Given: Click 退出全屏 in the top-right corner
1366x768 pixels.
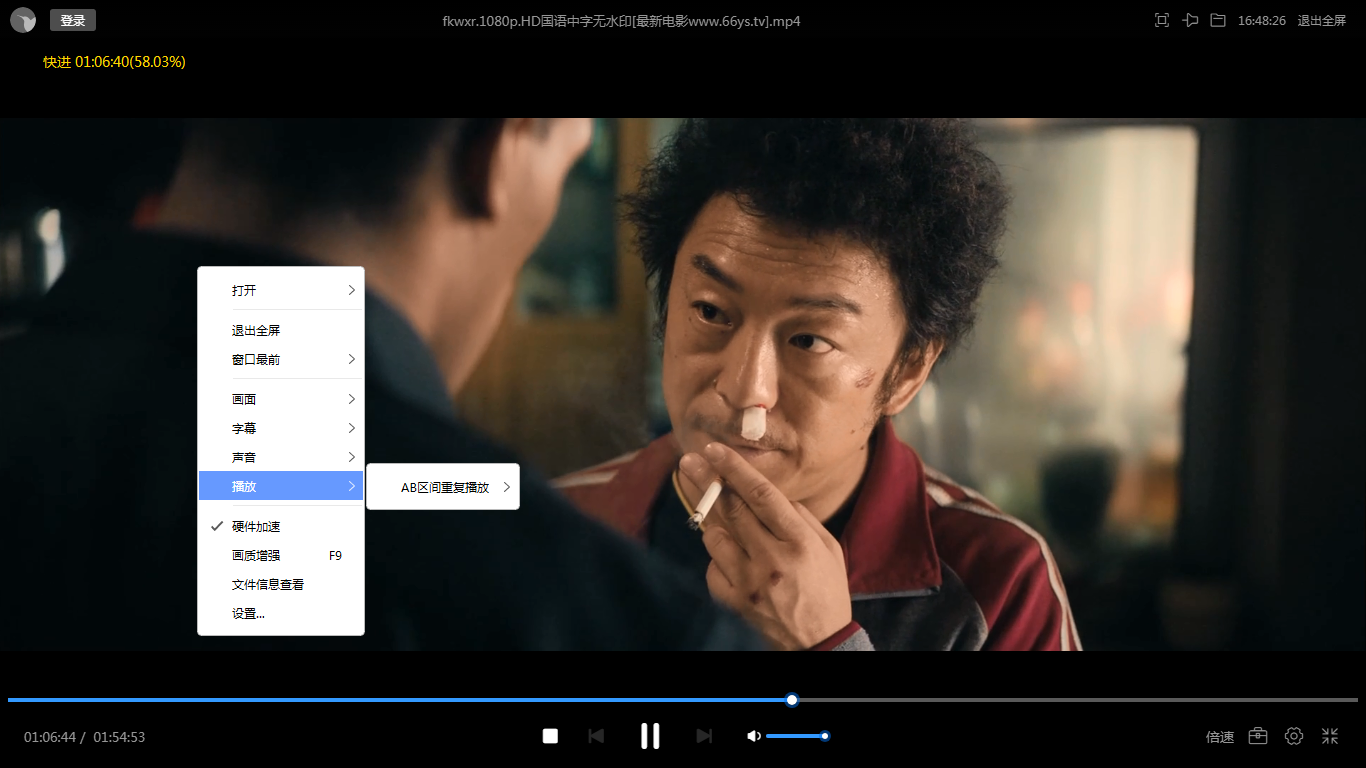Looking at the screenshot, I should click(x=1321, y=20).
